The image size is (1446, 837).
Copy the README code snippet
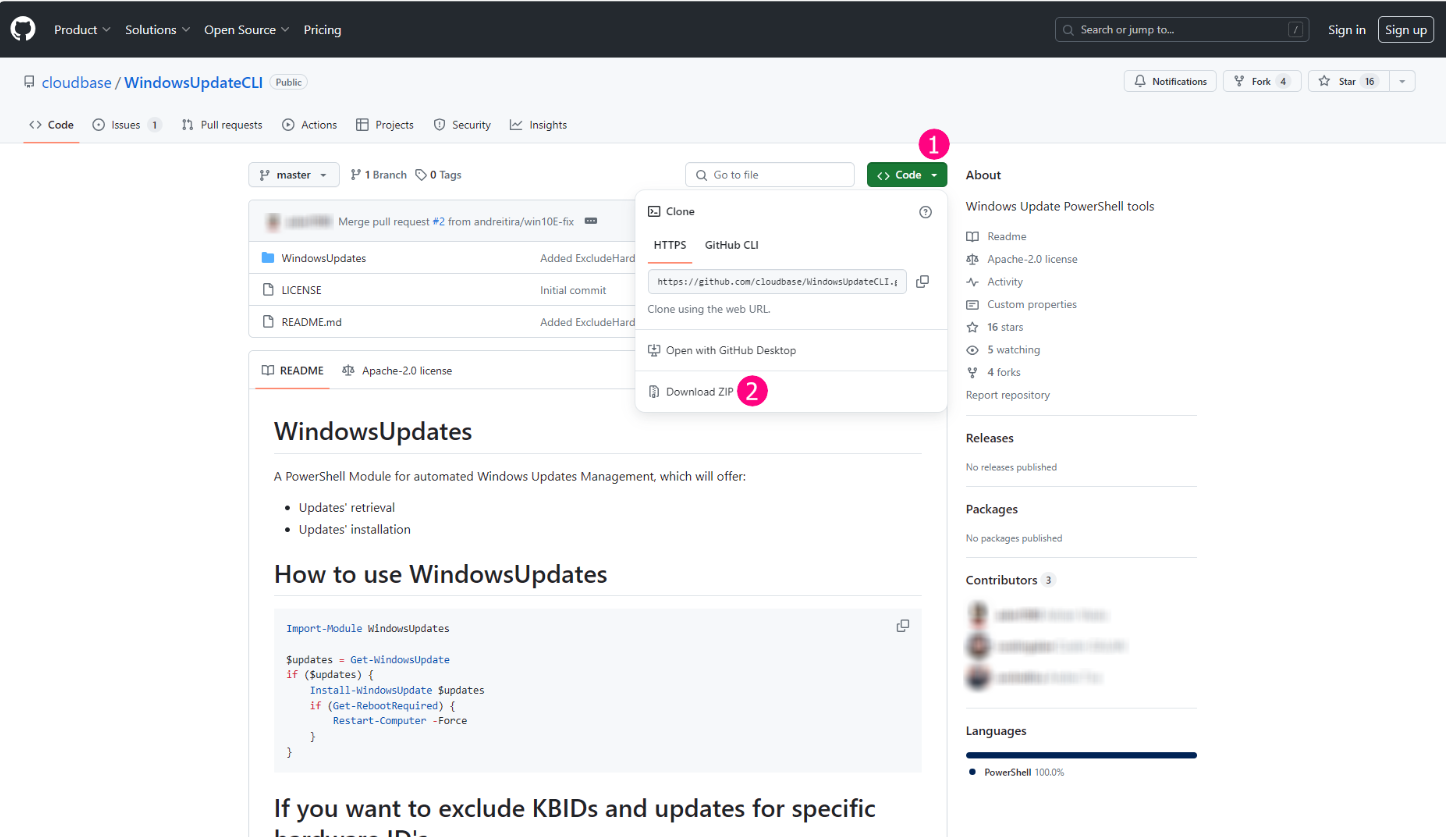(903, 626)
